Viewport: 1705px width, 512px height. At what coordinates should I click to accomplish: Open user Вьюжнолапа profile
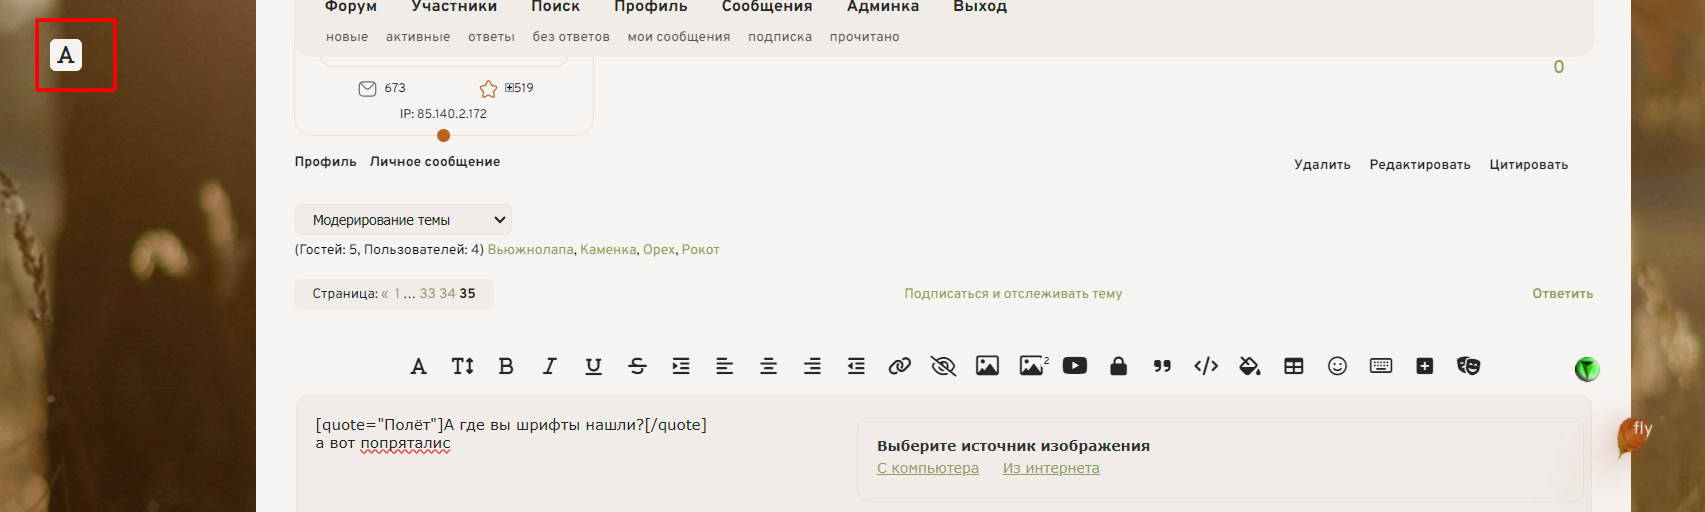point(531,250)
